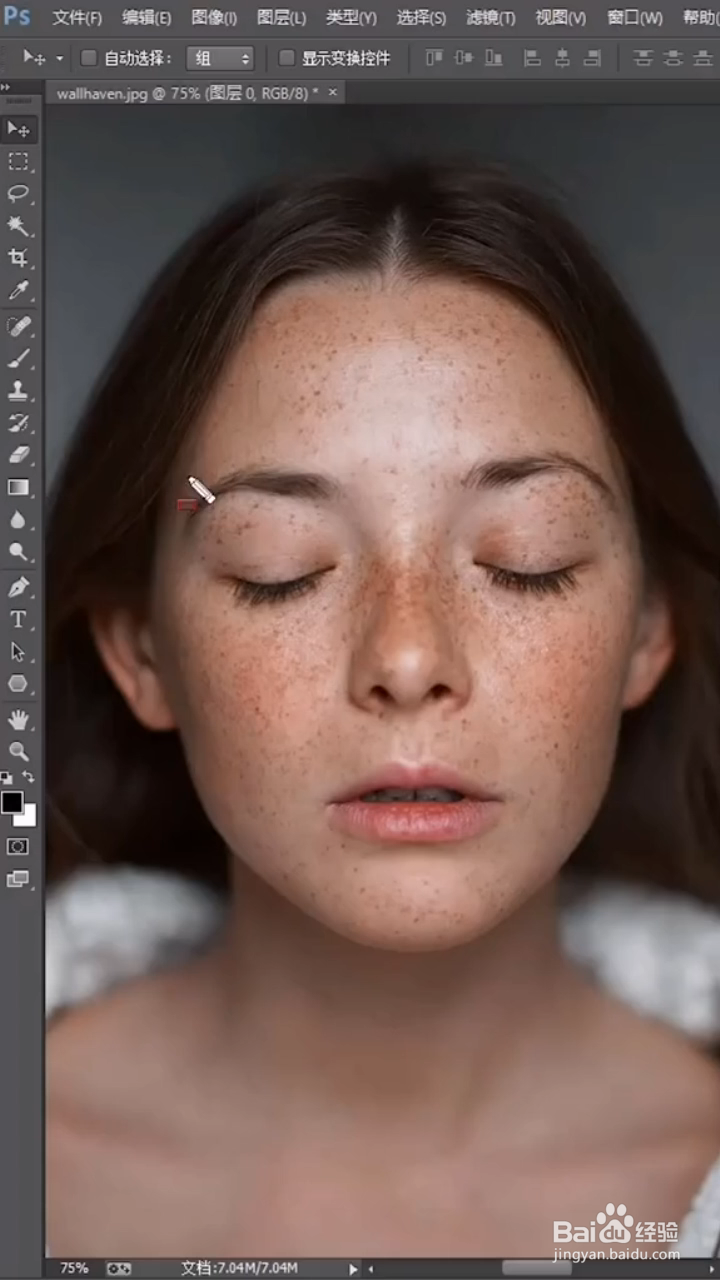Select the Horizontal Type tool
Viewport: 720px width, 1280px height.
click(x=18, y=619)
